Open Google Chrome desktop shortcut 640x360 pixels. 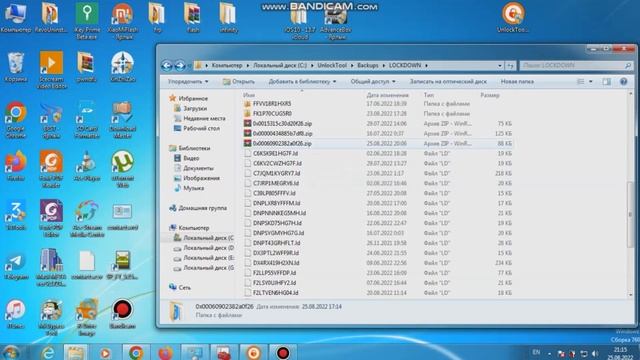point(16,120)
